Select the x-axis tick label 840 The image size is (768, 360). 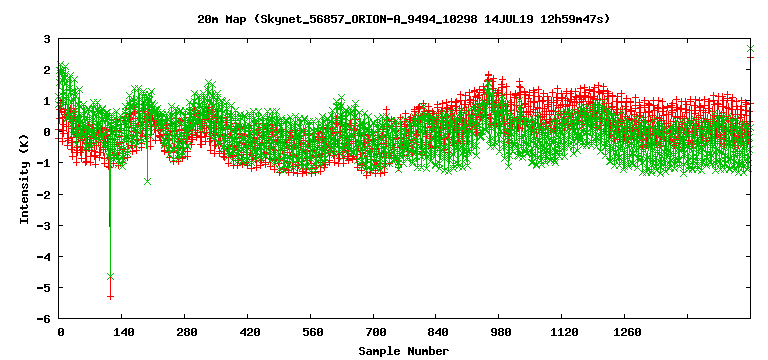coord(438,333)
